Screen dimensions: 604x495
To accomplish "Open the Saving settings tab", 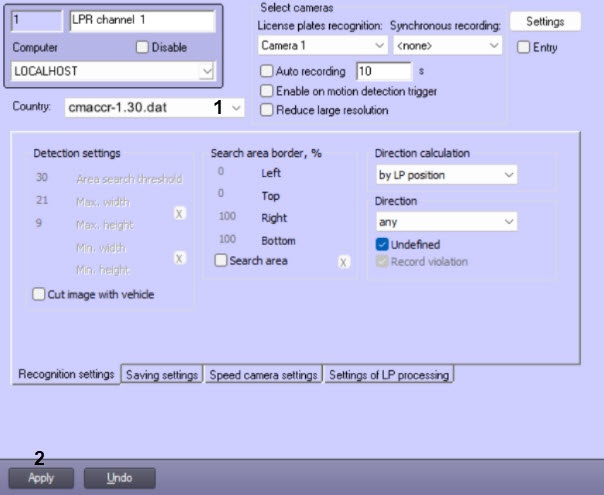I will point(162,375).
